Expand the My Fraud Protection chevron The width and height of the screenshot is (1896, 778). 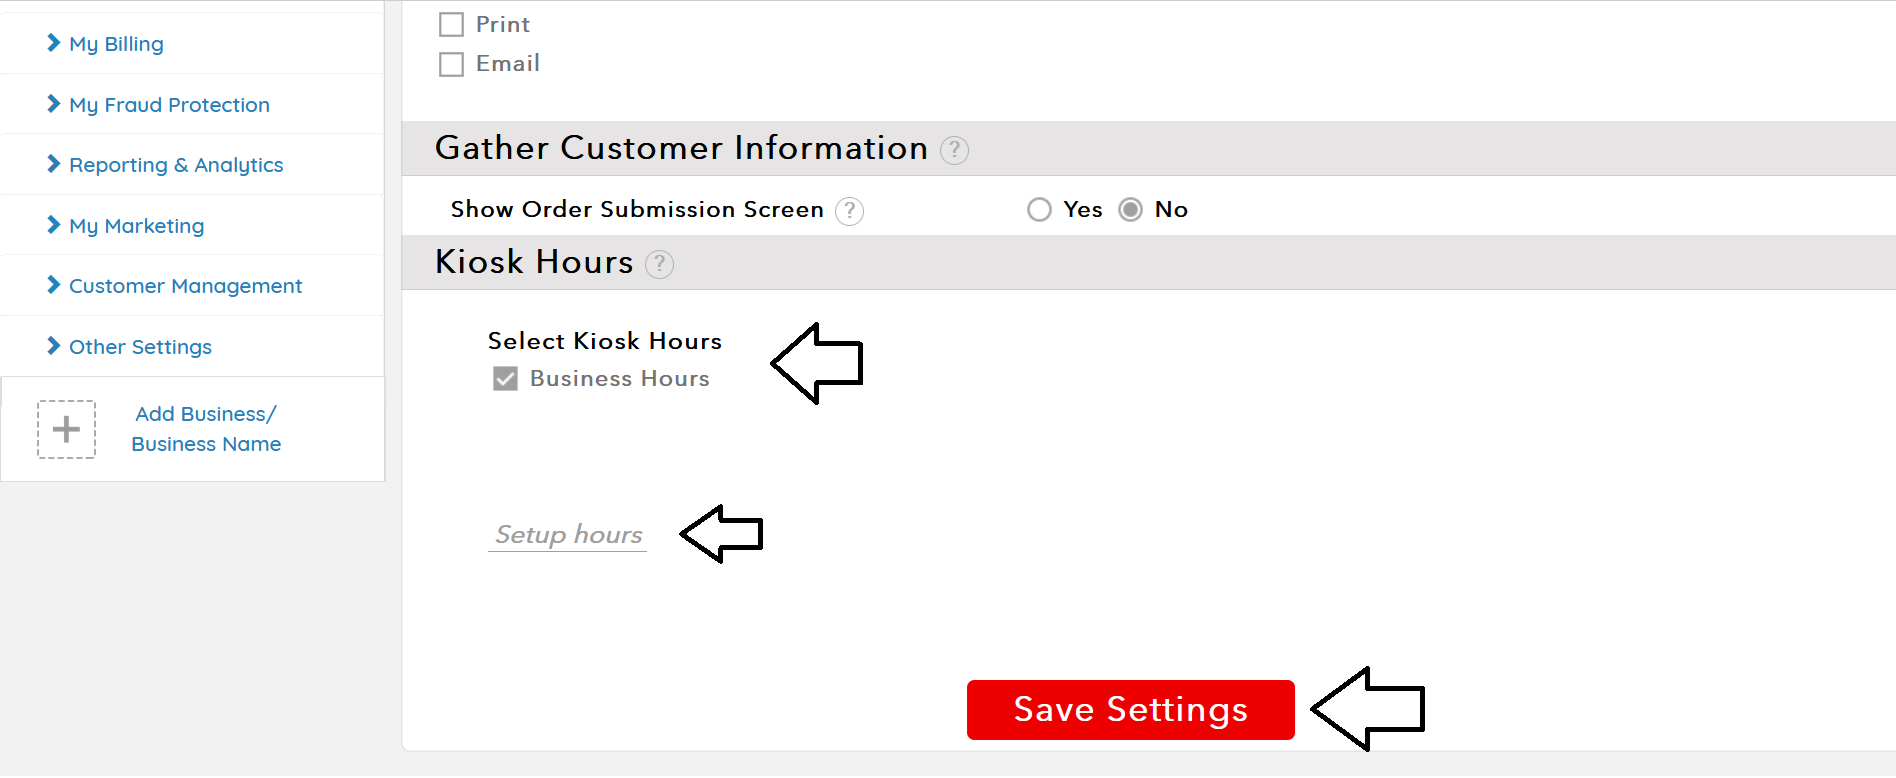coord(54,104)
